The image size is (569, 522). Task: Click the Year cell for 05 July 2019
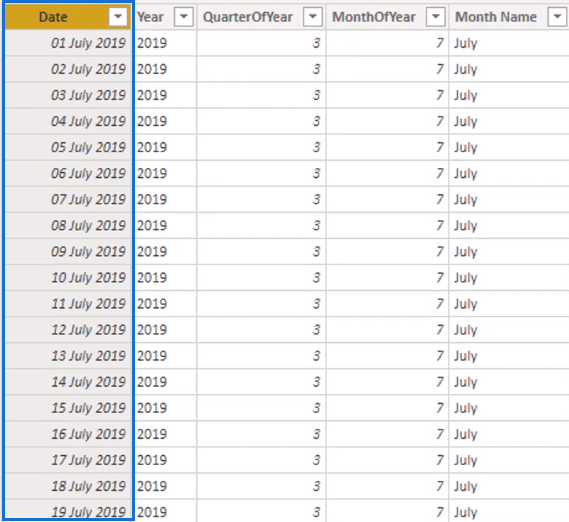tap(165, 147)
